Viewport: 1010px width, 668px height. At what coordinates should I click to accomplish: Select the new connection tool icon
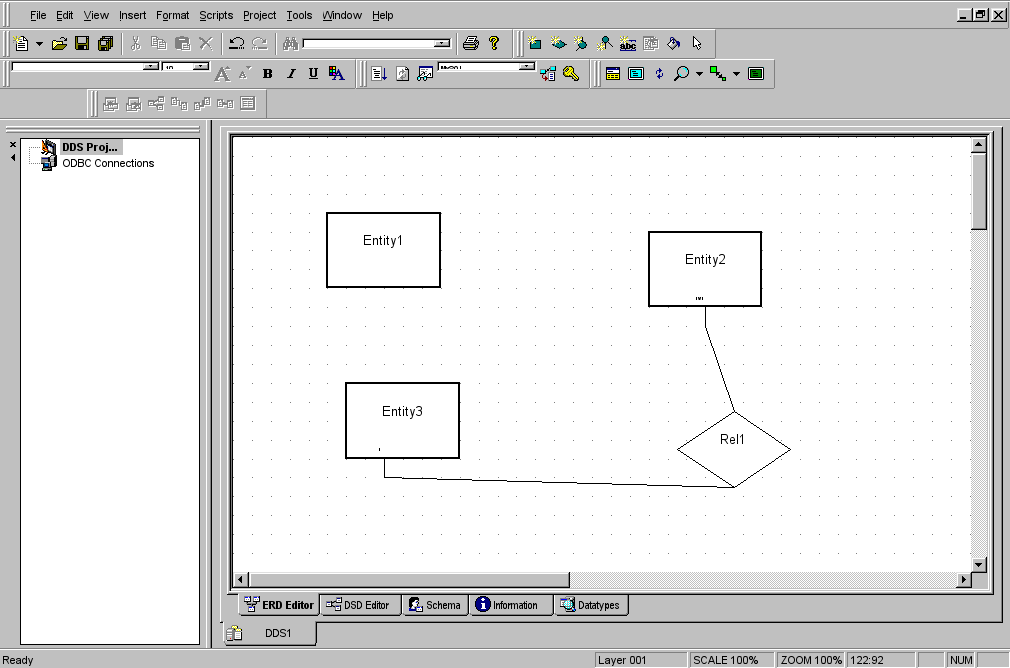click(x=580, y=43)
